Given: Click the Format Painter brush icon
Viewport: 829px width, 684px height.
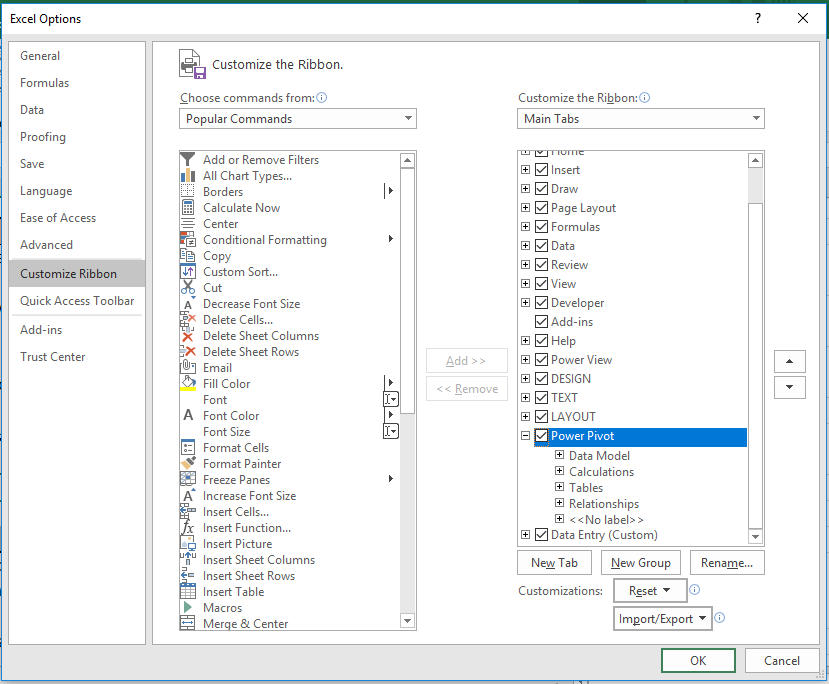Looking at the screenshot, I should (x=188, y=464).
